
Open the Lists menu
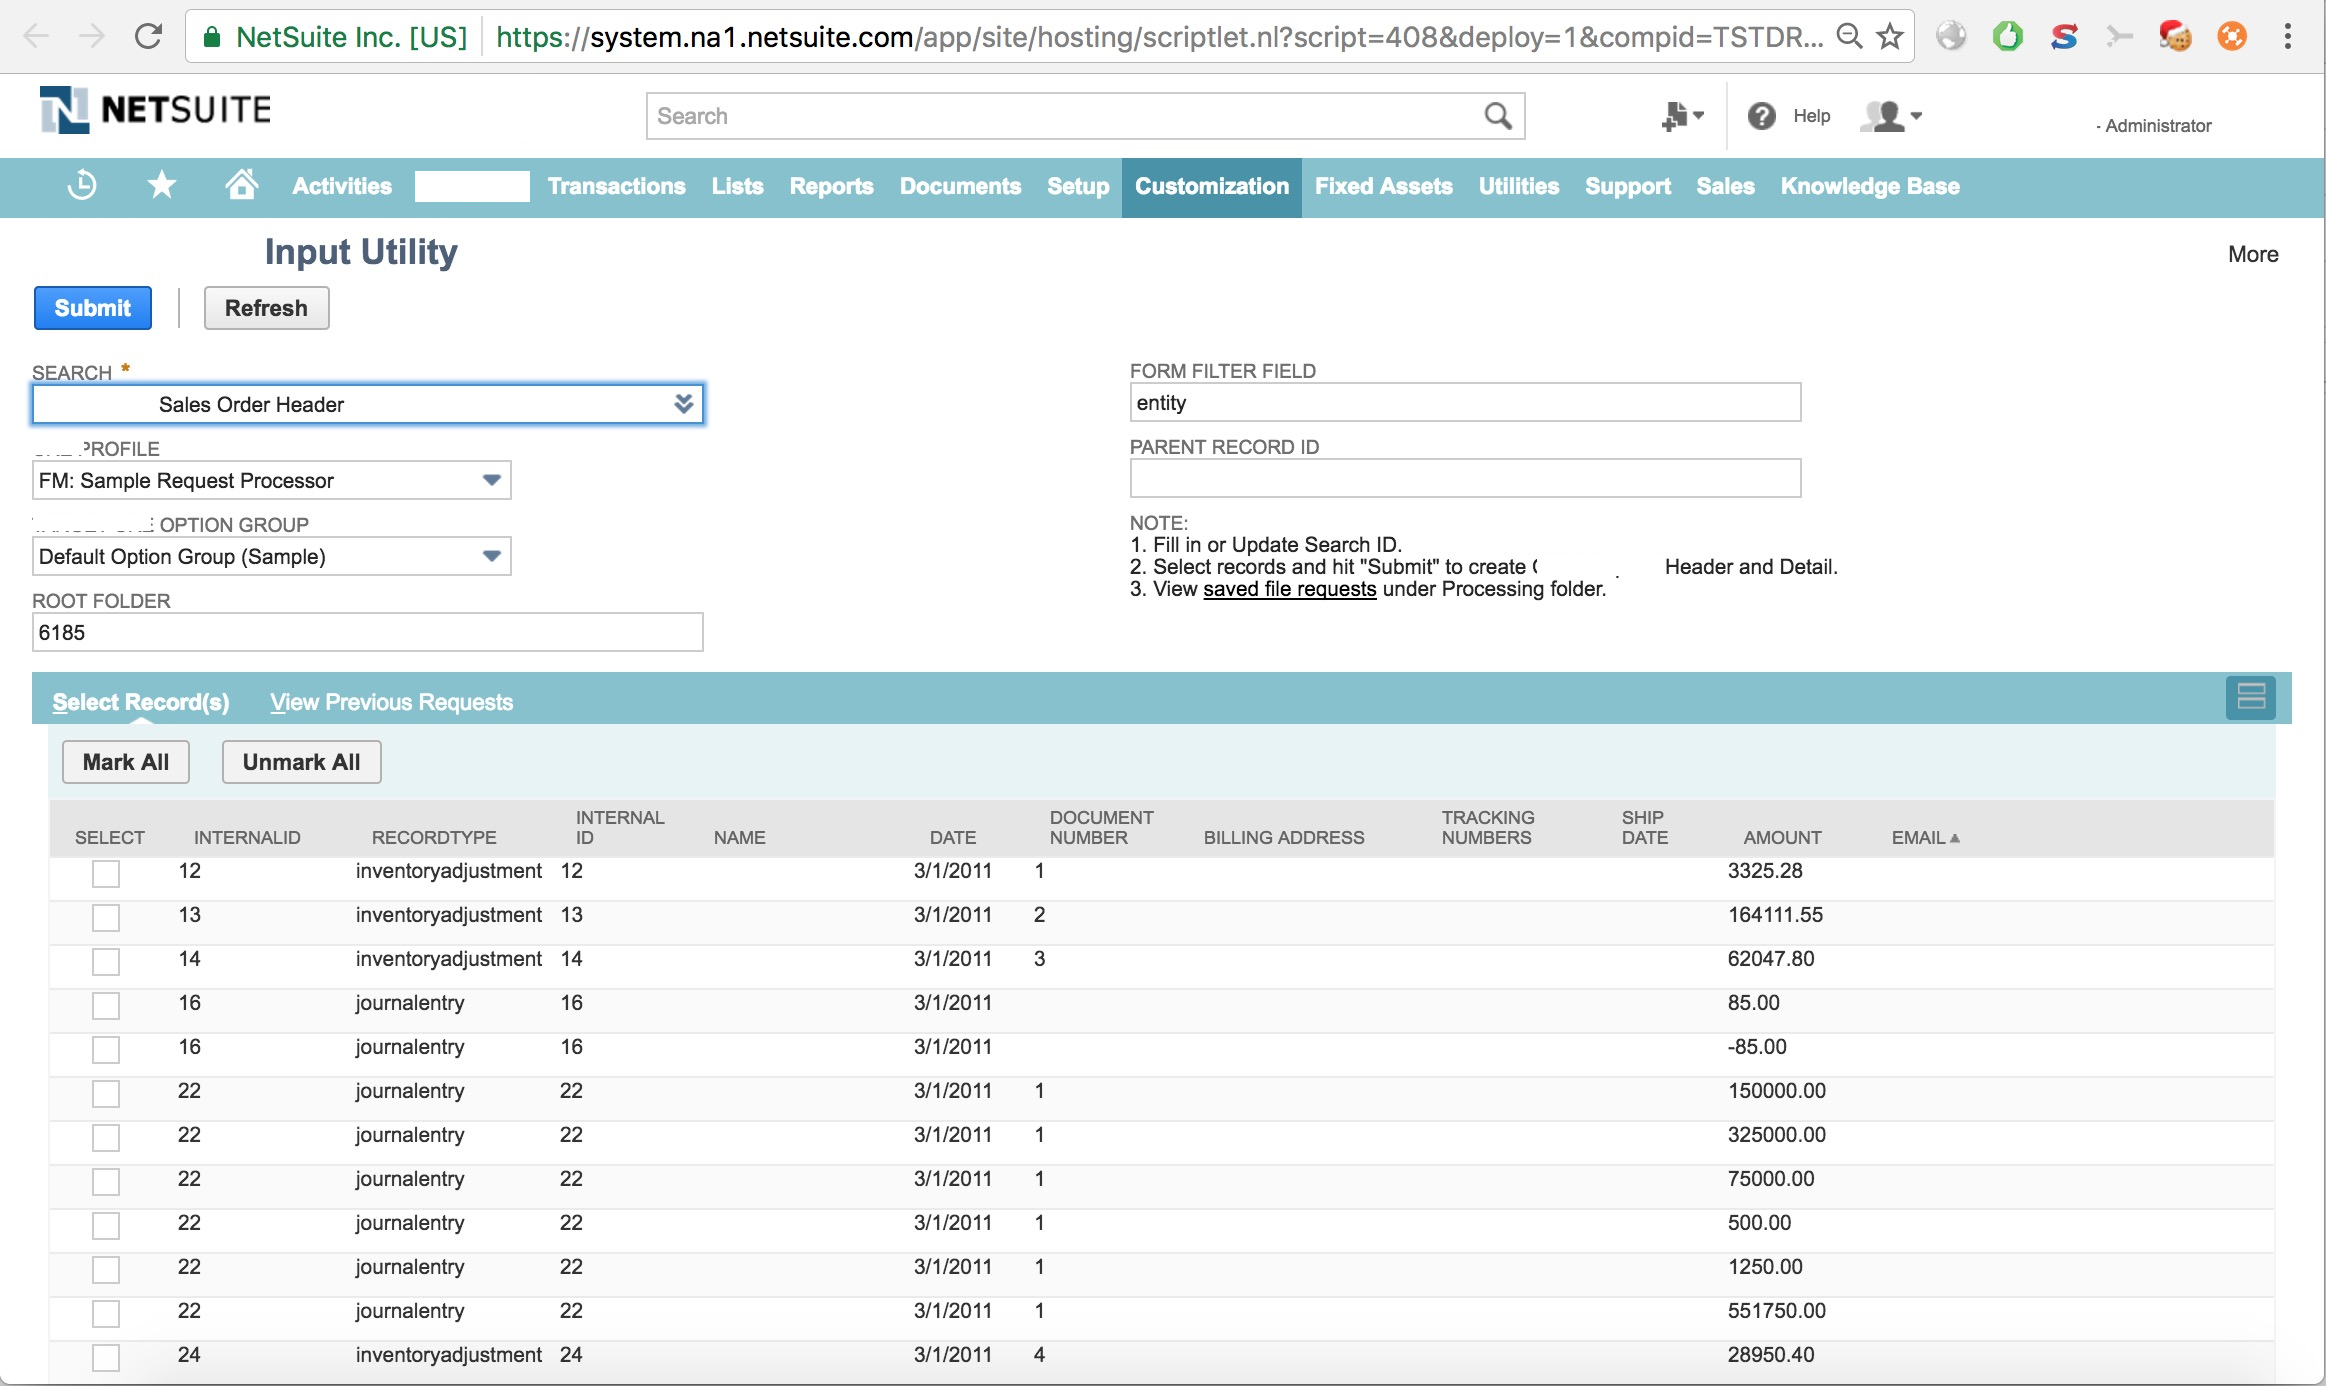coord(737,187)
